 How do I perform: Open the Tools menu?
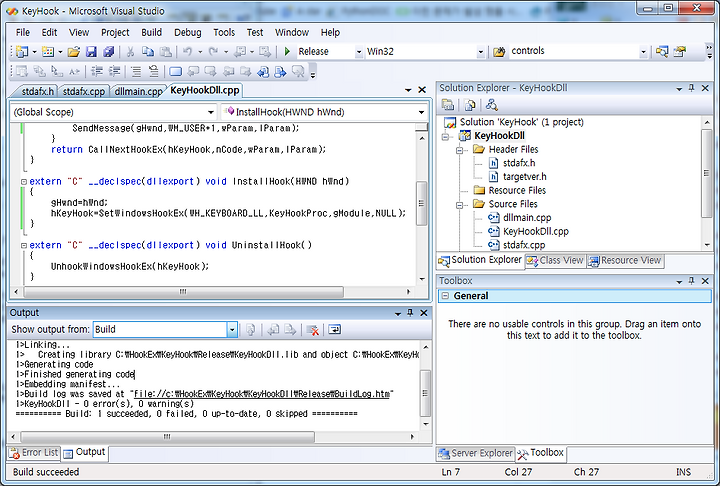click(x=224, y=32)
